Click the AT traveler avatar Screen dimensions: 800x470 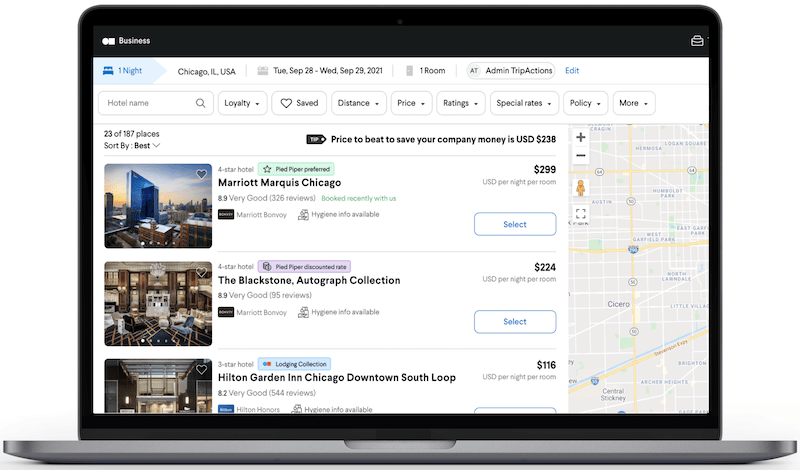pyautogui.click(x=474, y=71)
